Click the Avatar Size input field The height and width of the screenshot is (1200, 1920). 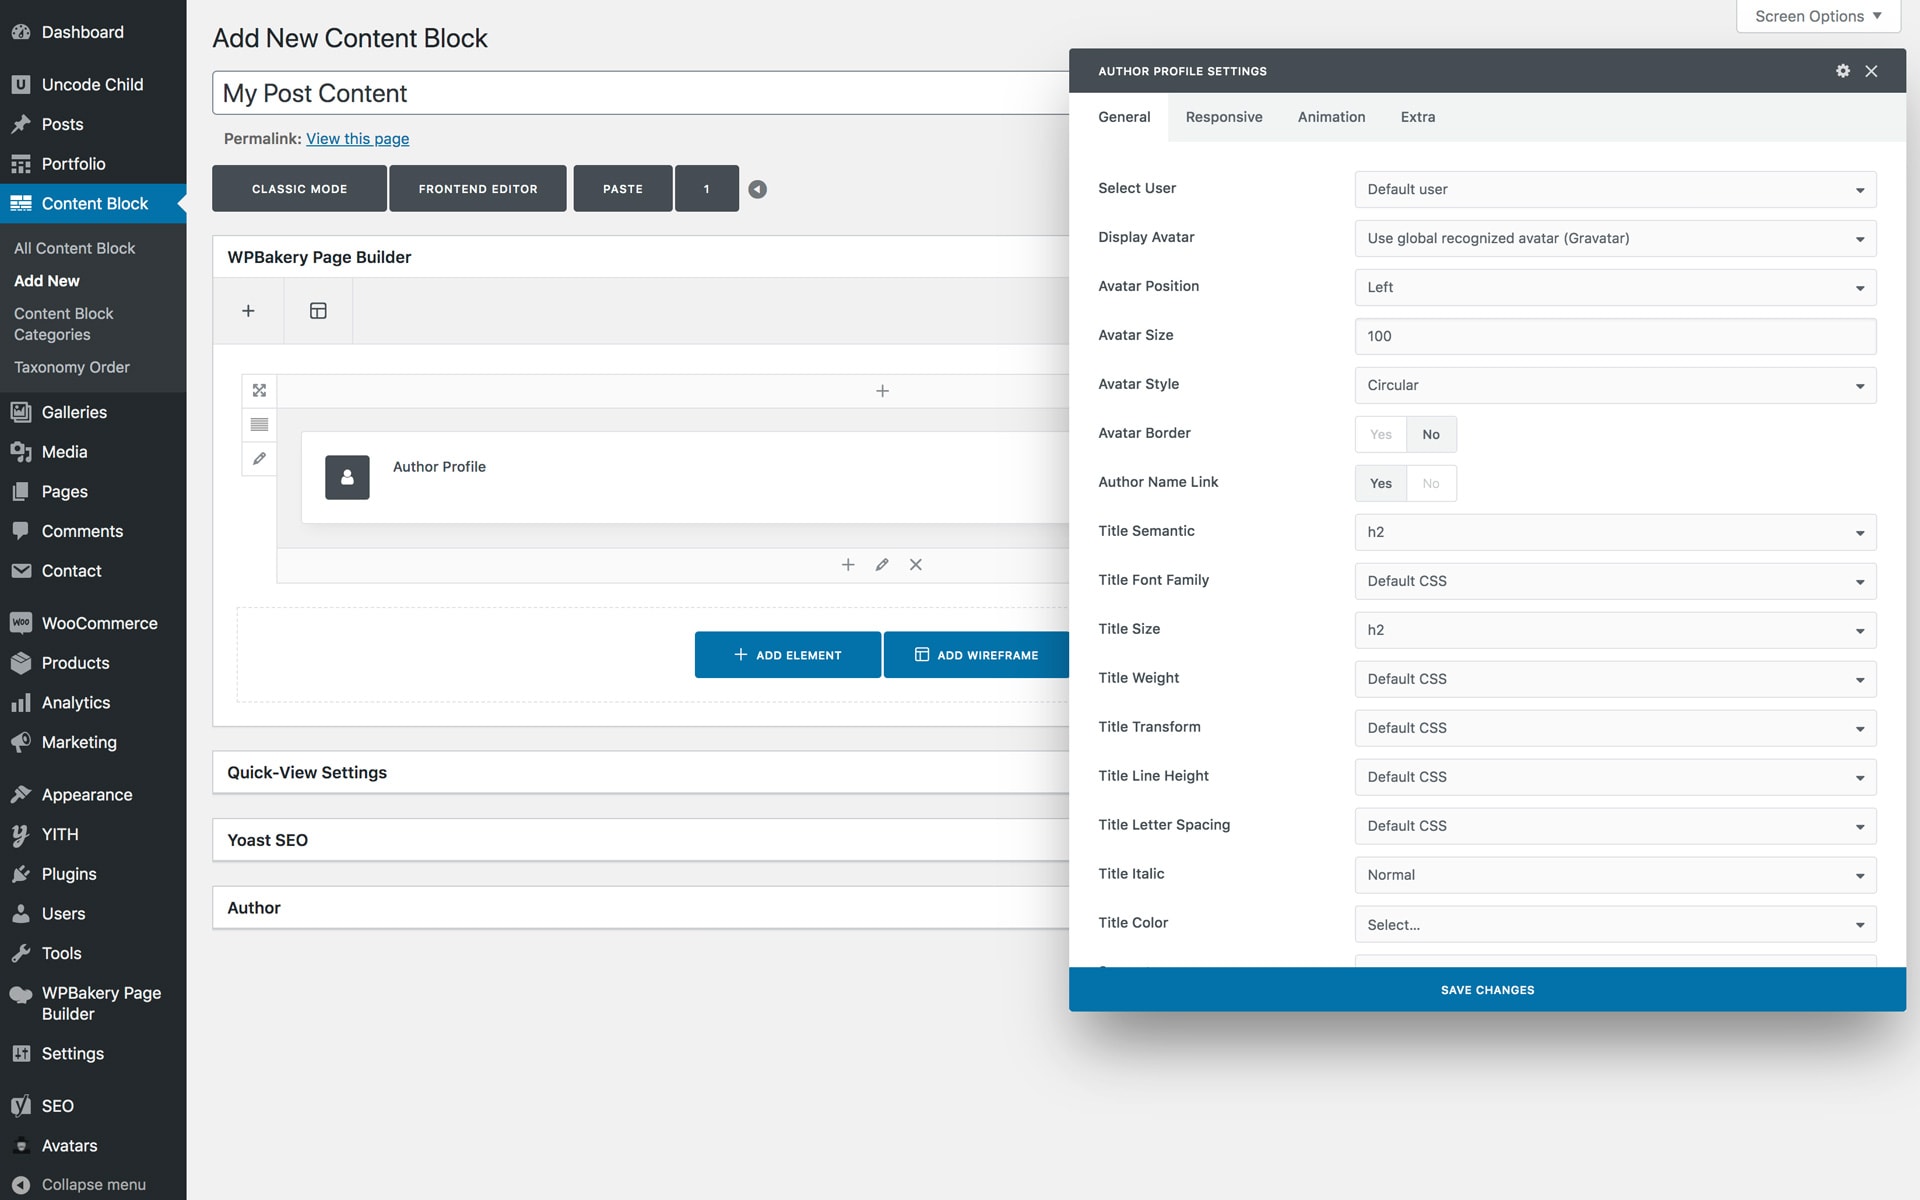(x=1614, y=336)
